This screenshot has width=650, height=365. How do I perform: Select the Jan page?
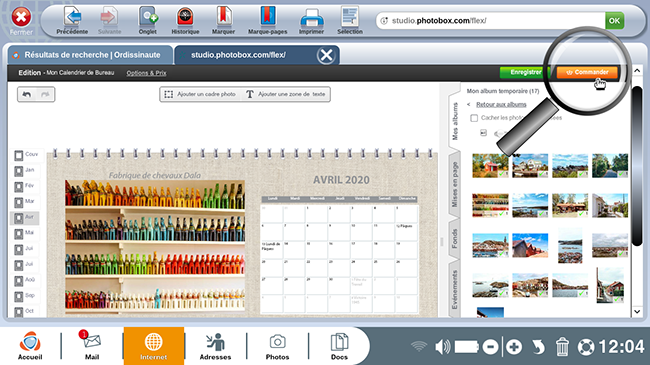(24, 170)
